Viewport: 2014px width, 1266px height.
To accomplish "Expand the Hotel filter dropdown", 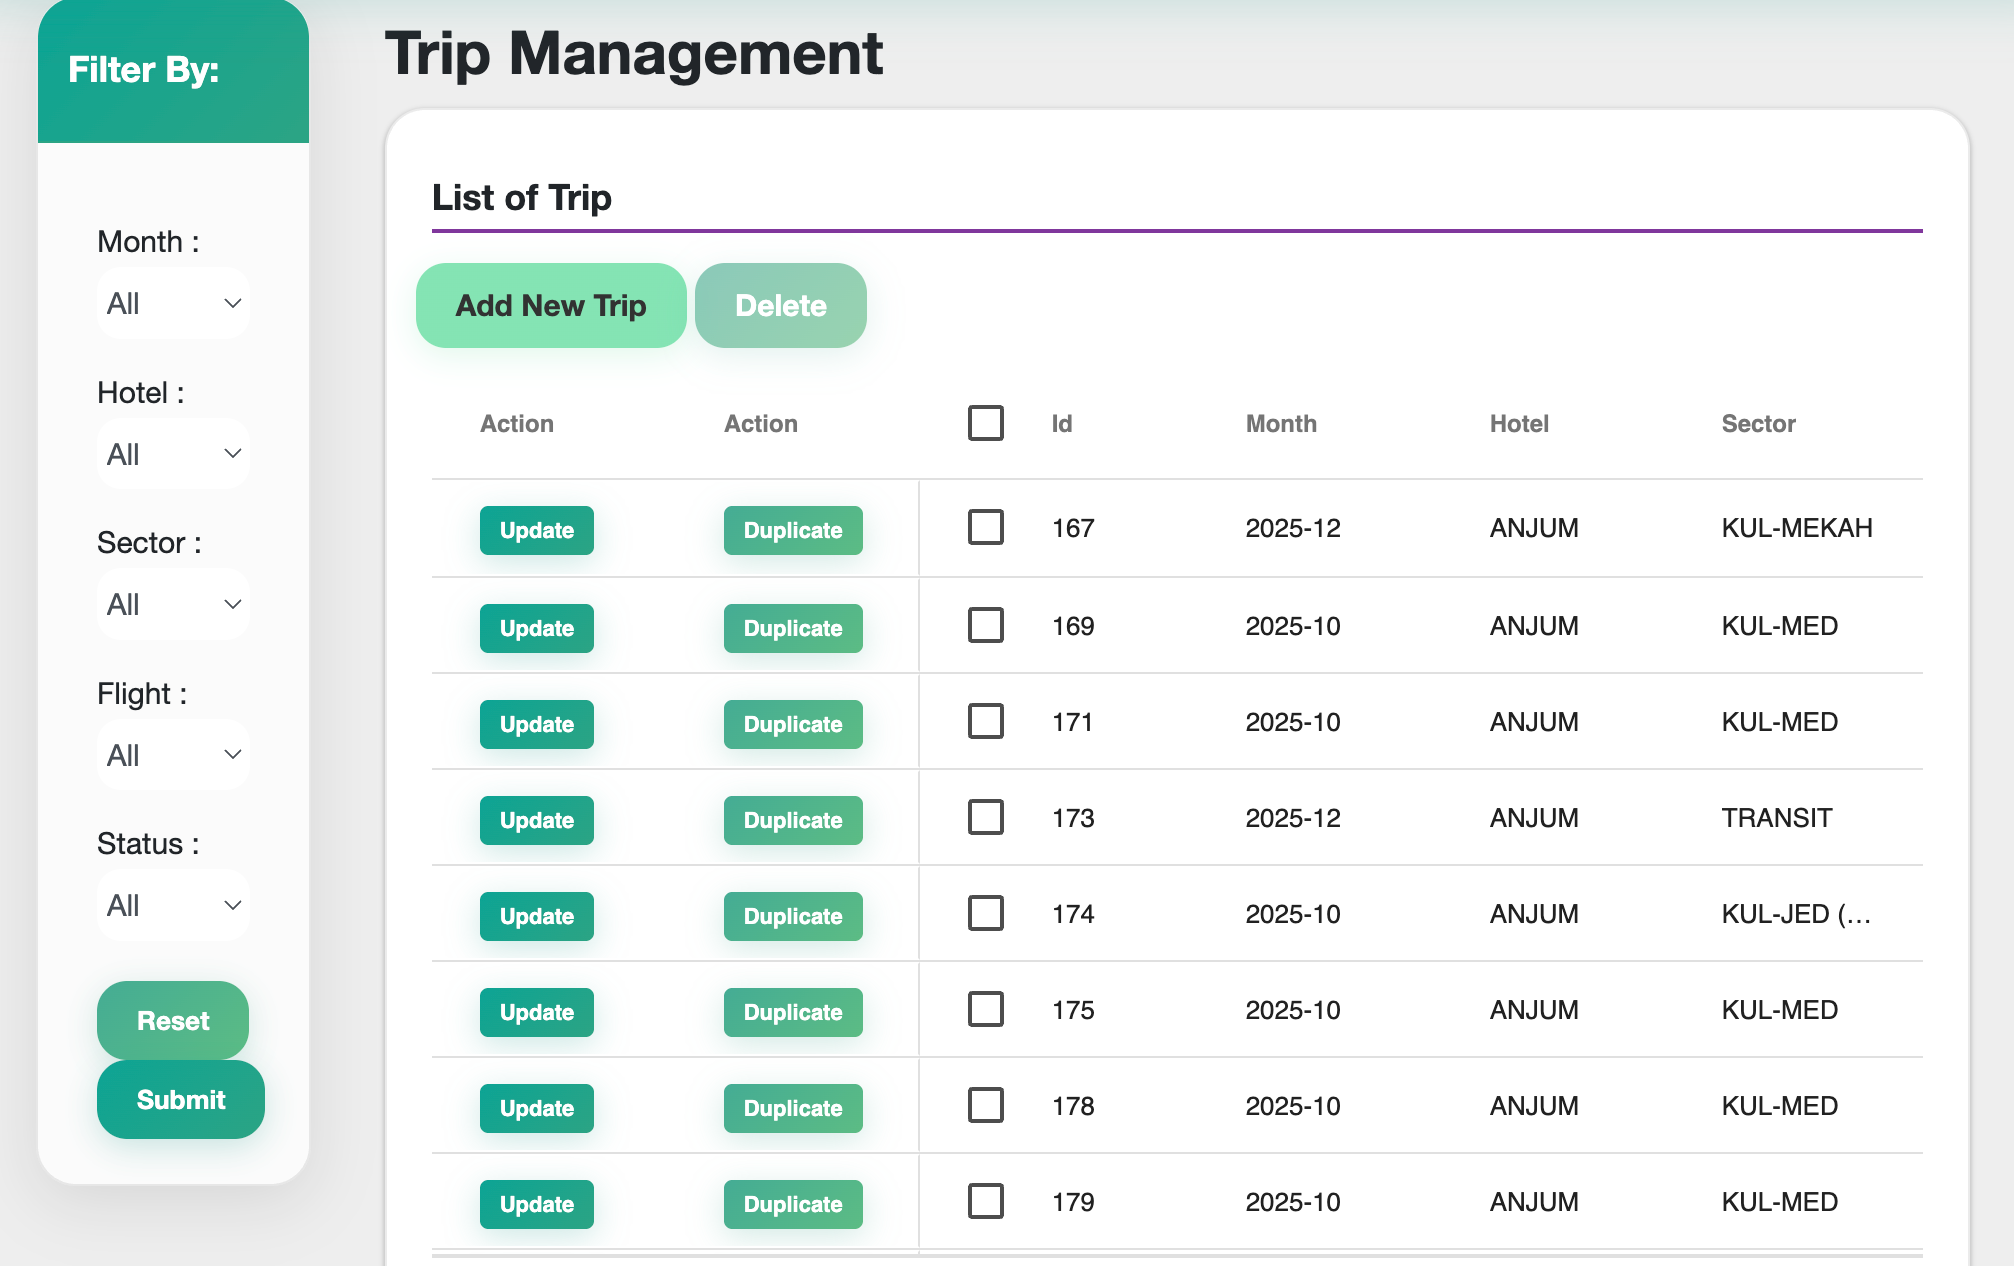I will point(173,454).
